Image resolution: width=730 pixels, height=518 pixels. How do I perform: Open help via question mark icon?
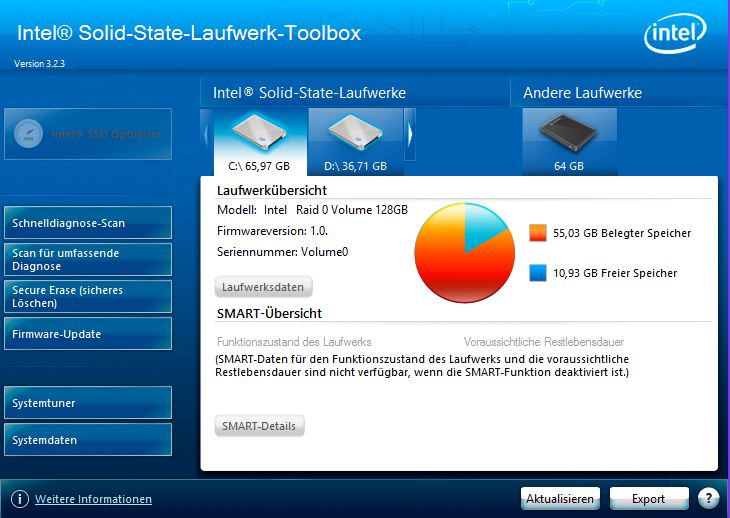(709, 498)
